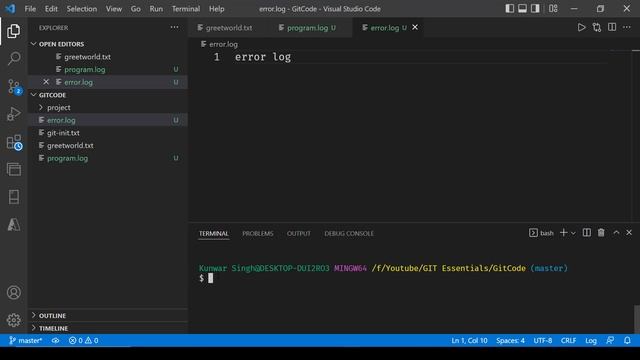Switch to the greetworld.txt editor tab

(x=229, y=28)
